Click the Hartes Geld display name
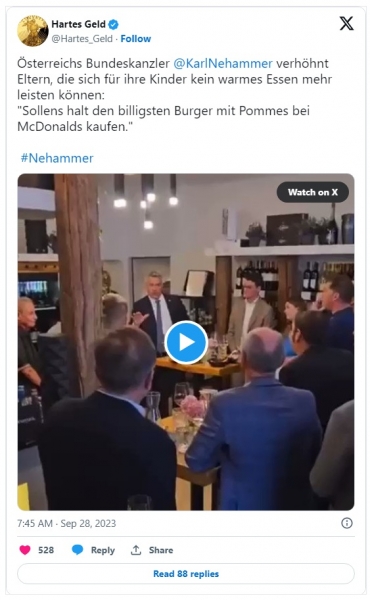The image size is (370, 600). (78, 24)
